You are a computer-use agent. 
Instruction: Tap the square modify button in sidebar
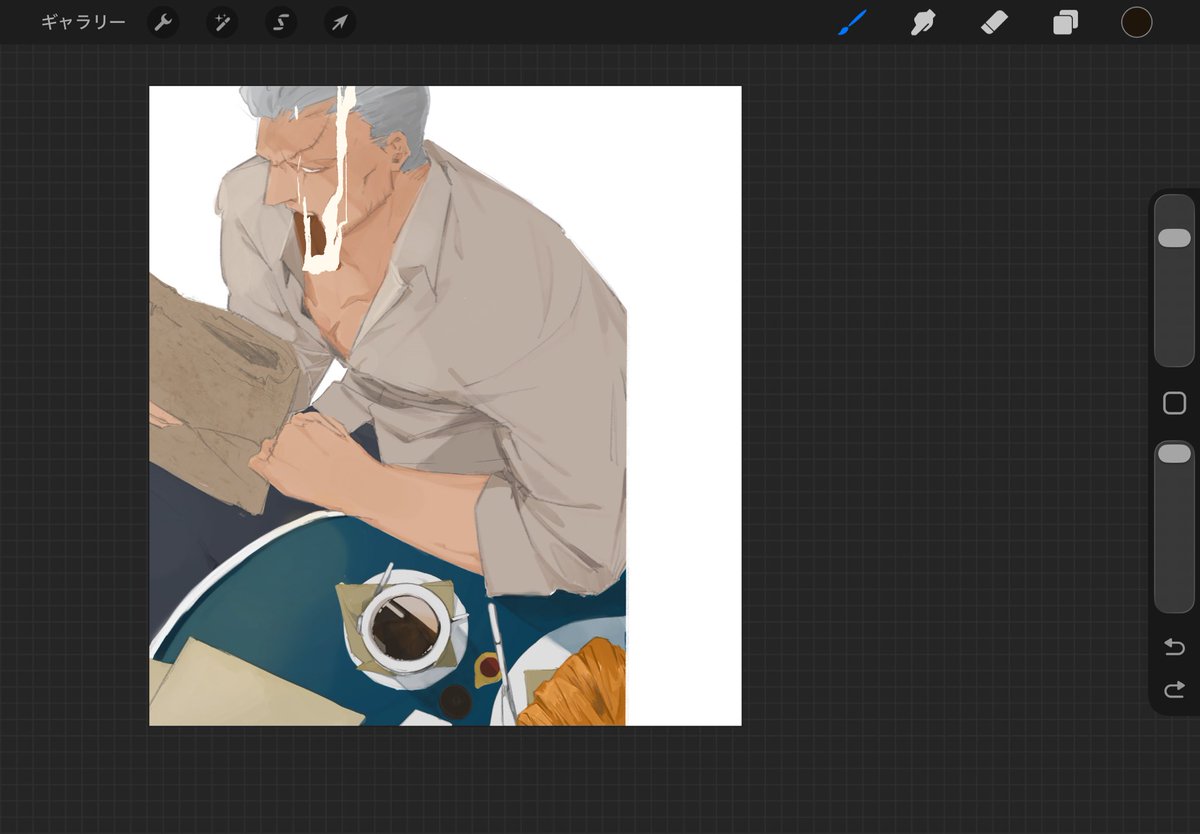pos(1174,403)
